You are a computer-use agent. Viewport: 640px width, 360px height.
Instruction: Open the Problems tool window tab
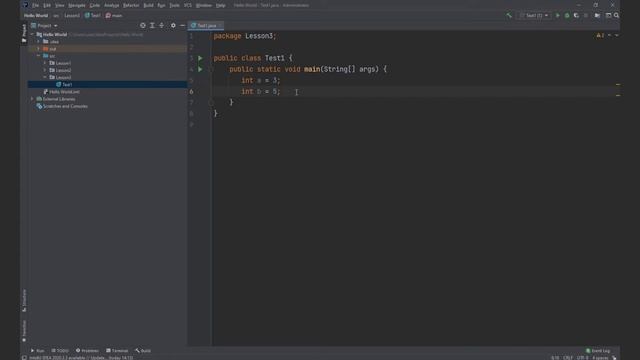(x=87, y=351)
